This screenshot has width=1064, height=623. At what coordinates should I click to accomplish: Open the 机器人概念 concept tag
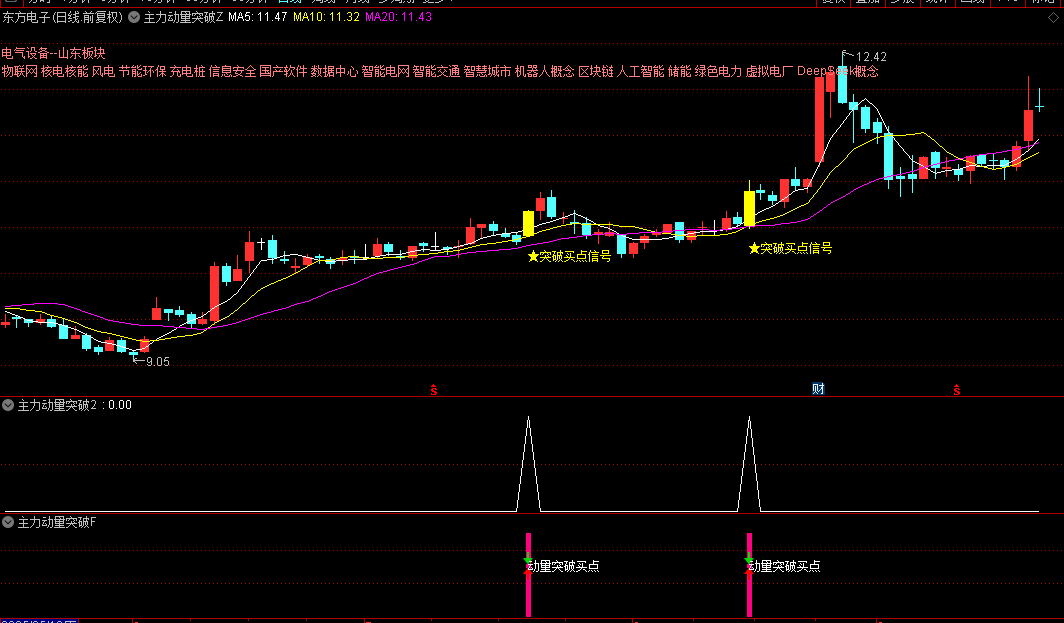point(544,71)
